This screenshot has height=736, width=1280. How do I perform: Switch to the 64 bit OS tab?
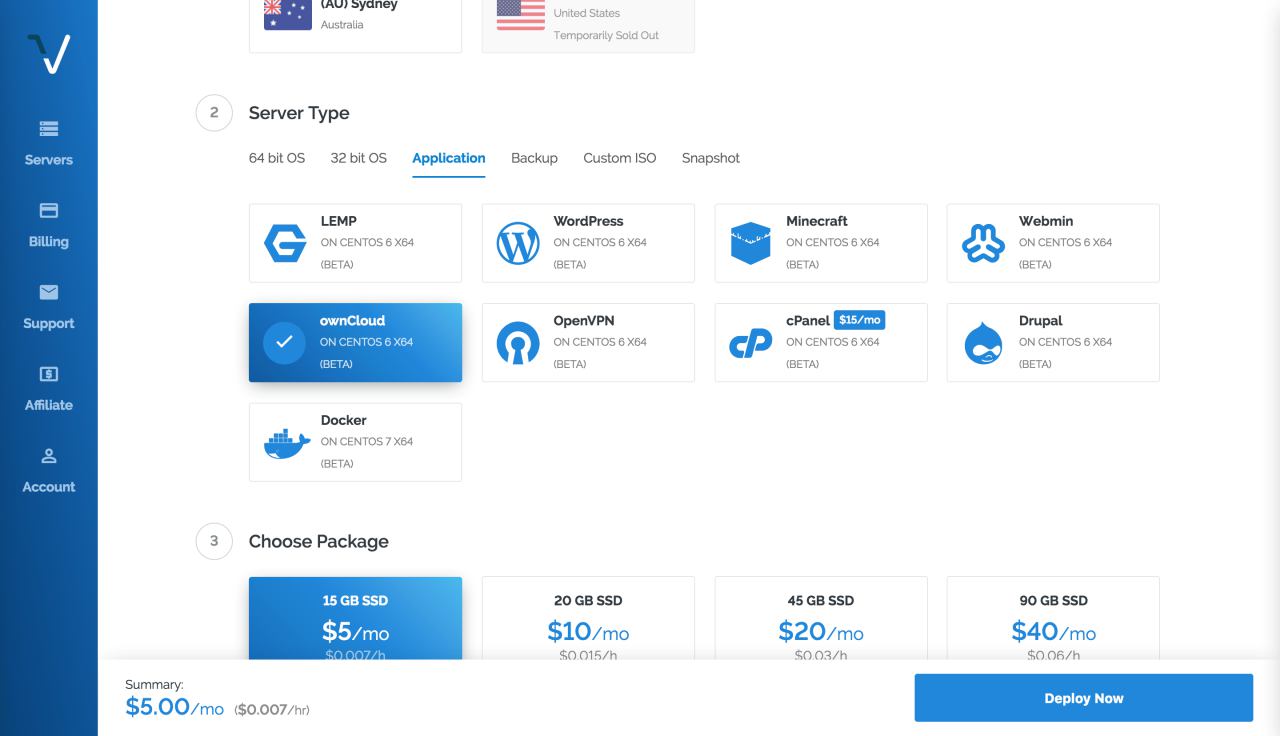click(x=277, y=158)
